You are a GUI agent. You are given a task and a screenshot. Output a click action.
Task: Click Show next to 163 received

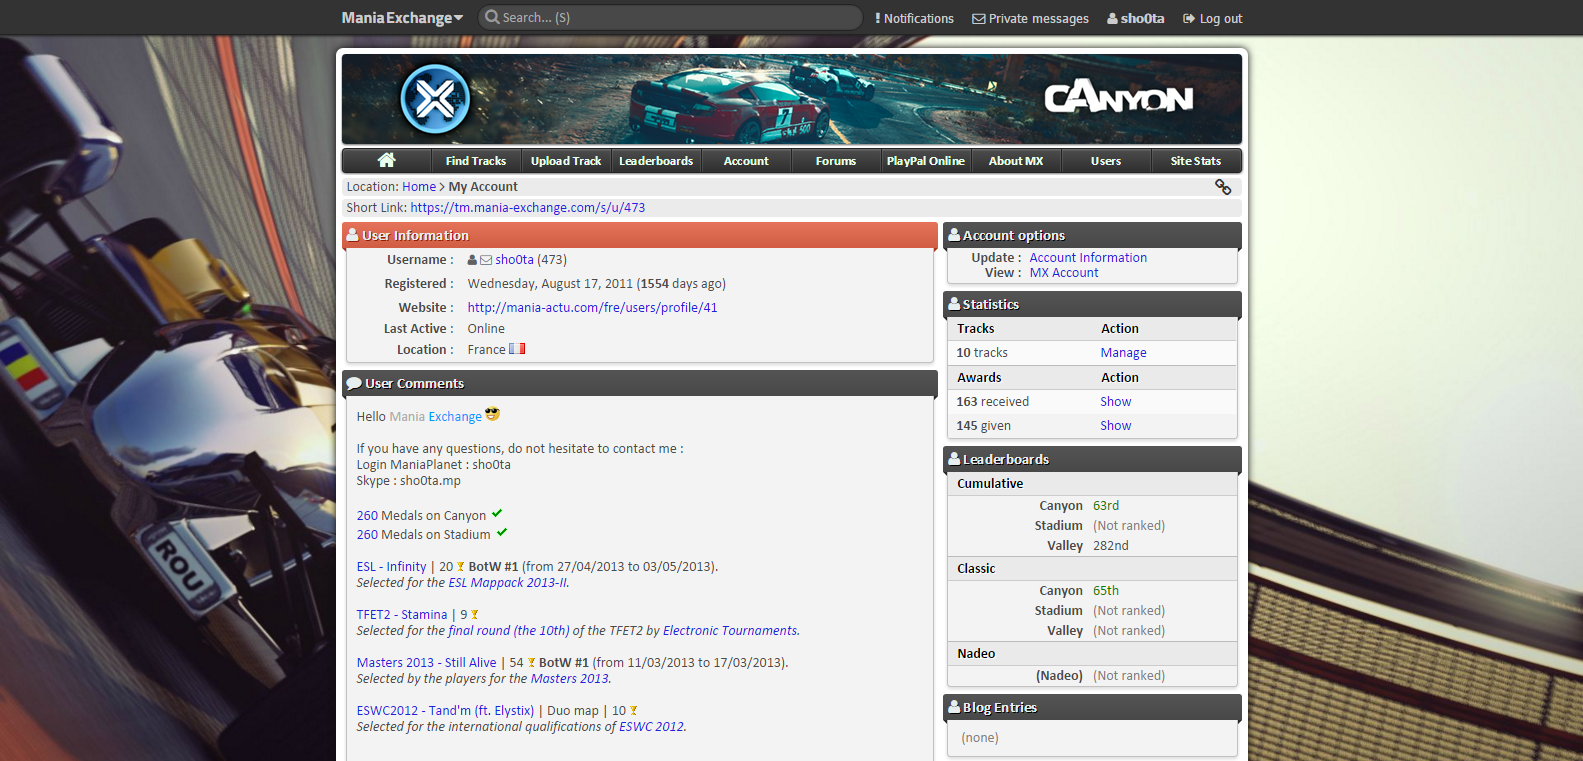[1116, 402]
